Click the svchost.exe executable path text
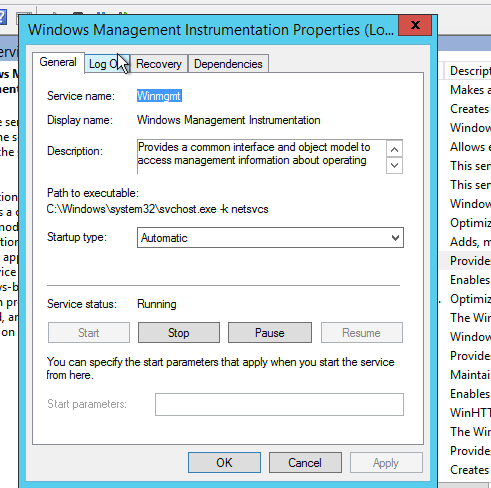 157,209
